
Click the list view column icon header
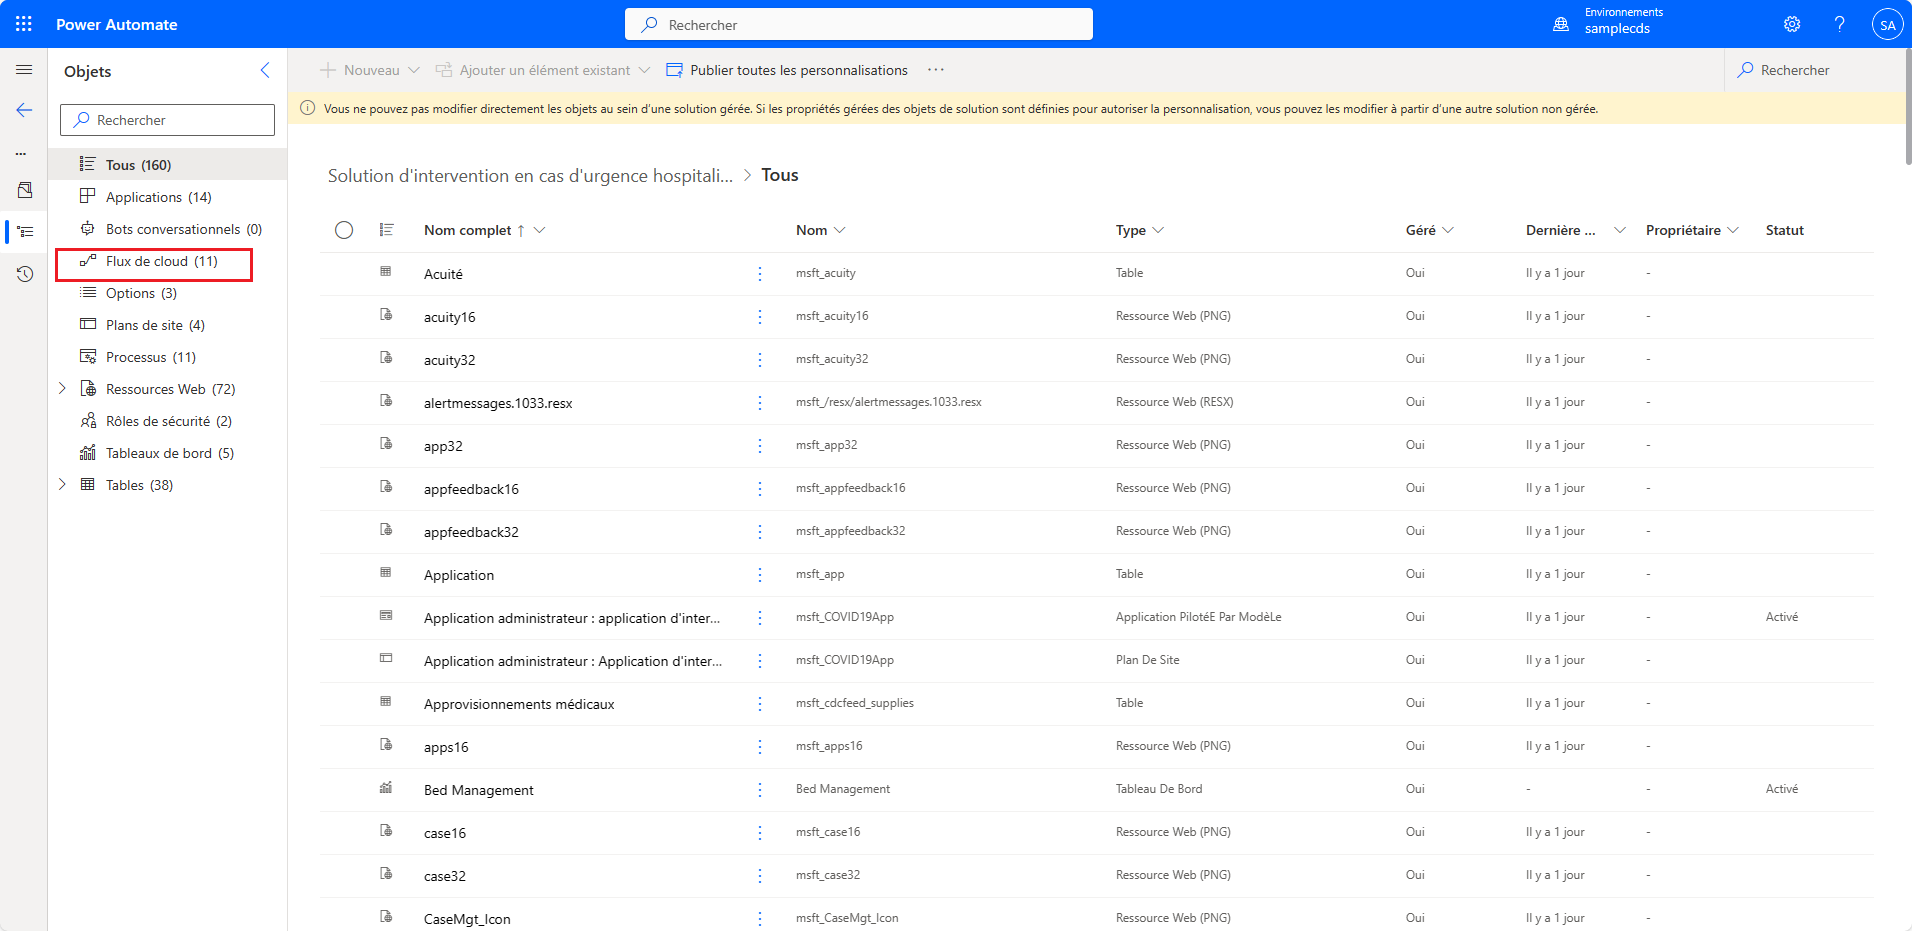click(387, 230)
